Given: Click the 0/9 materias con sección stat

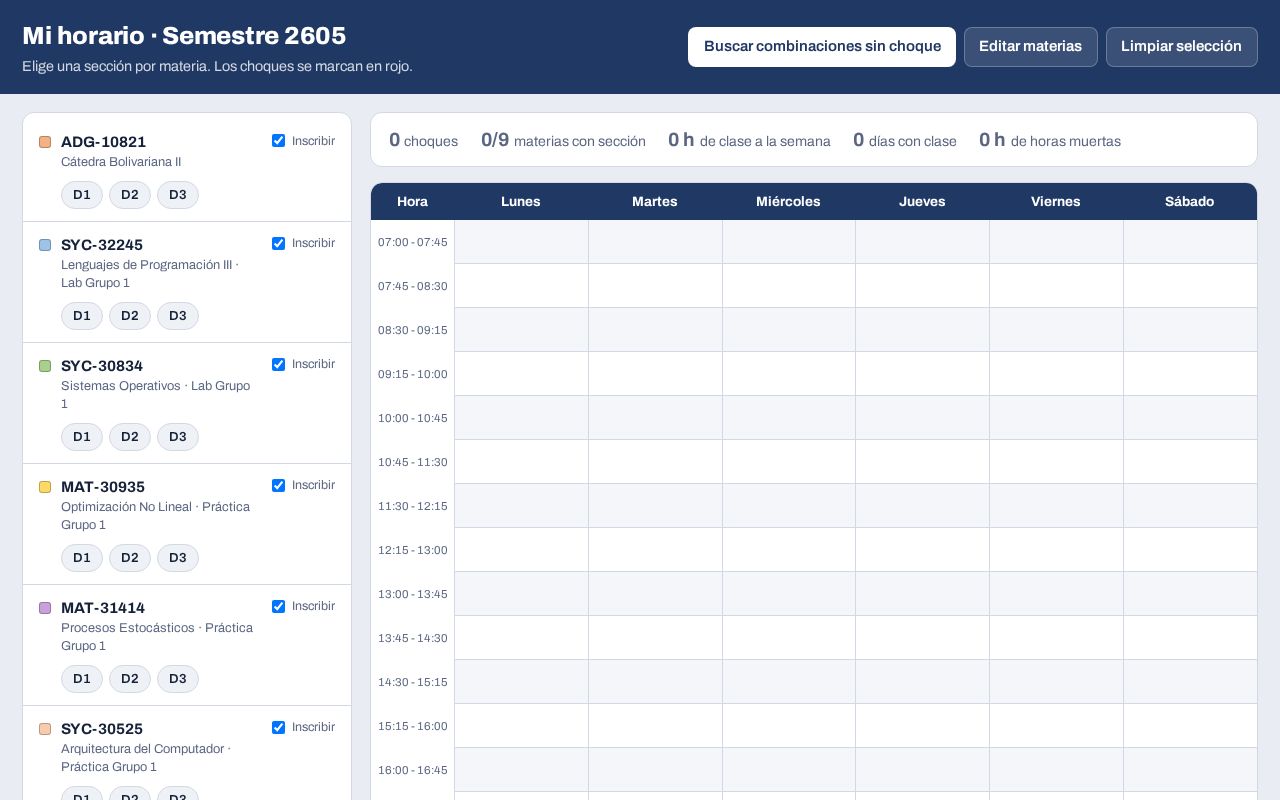Looking at the screenshot, I should tap(563, 140).
